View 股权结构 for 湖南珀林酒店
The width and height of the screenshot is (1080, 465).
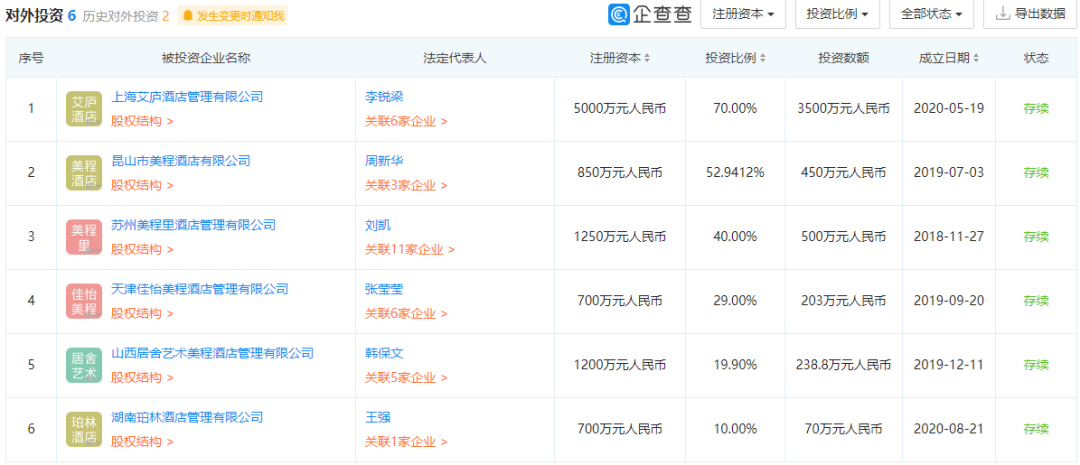pyautogui.click(x=143, y=442)
